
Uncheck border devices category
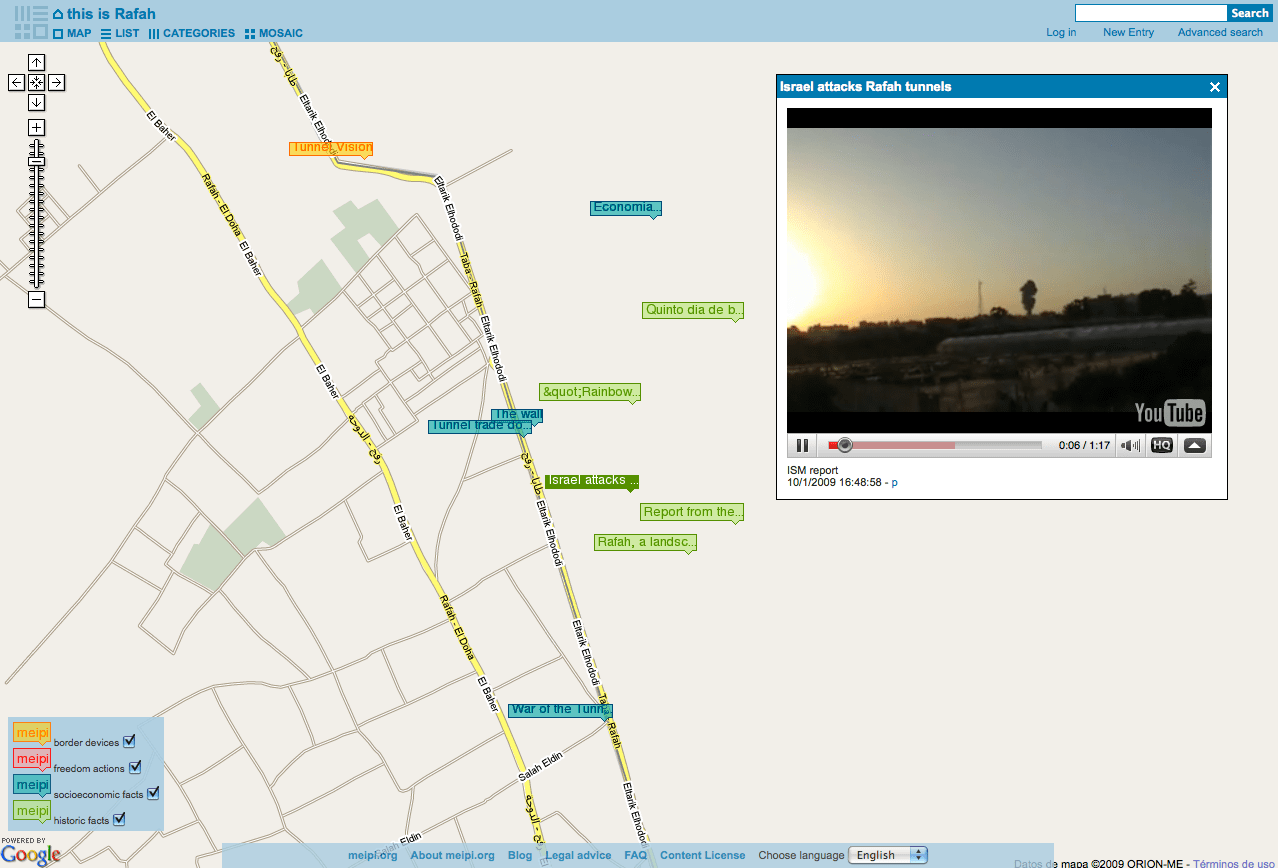[129, 742]
